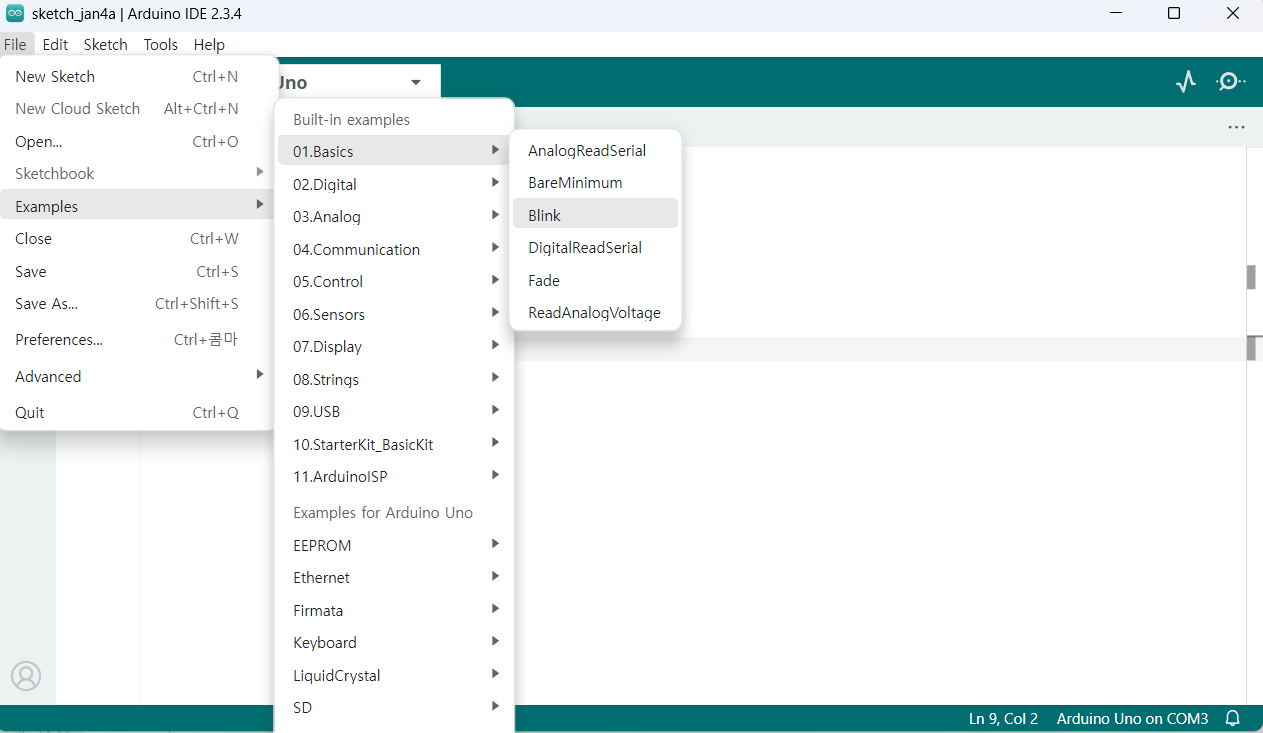The image size is (1263, 733).
Task: Expand 08.Strings examples category
Action: pyautogui.click(x=394, y=379)
